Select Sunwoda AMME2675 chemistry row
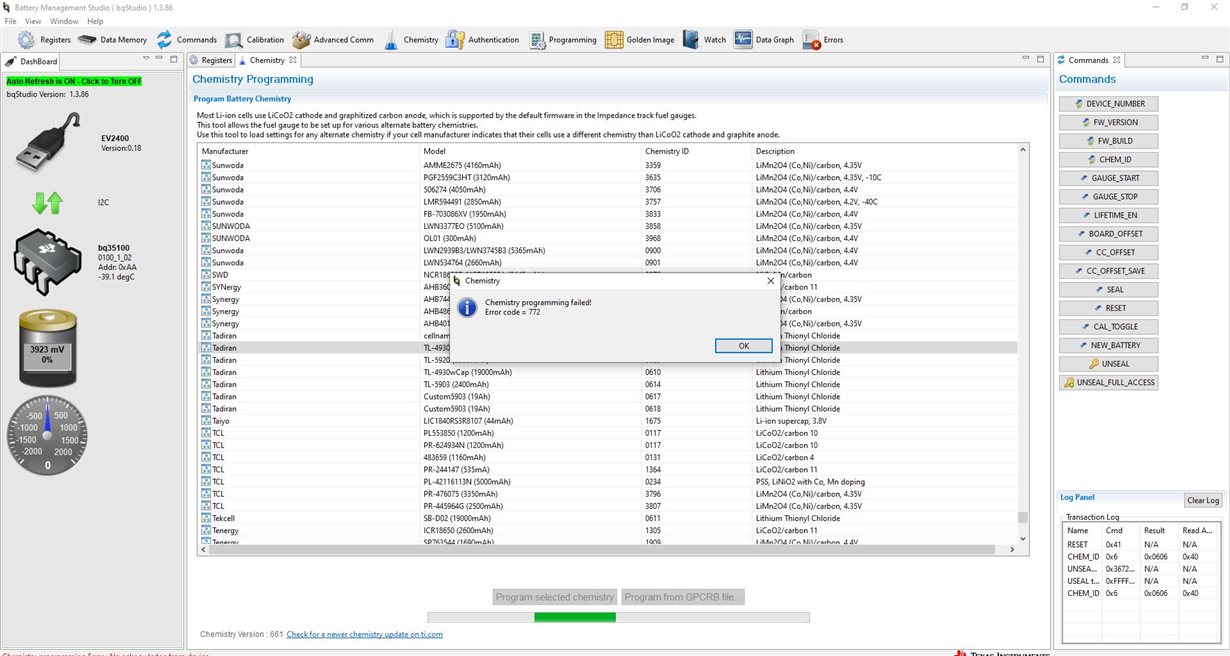The width and height of the screenshot is (1230, 656). pos(608,165)
